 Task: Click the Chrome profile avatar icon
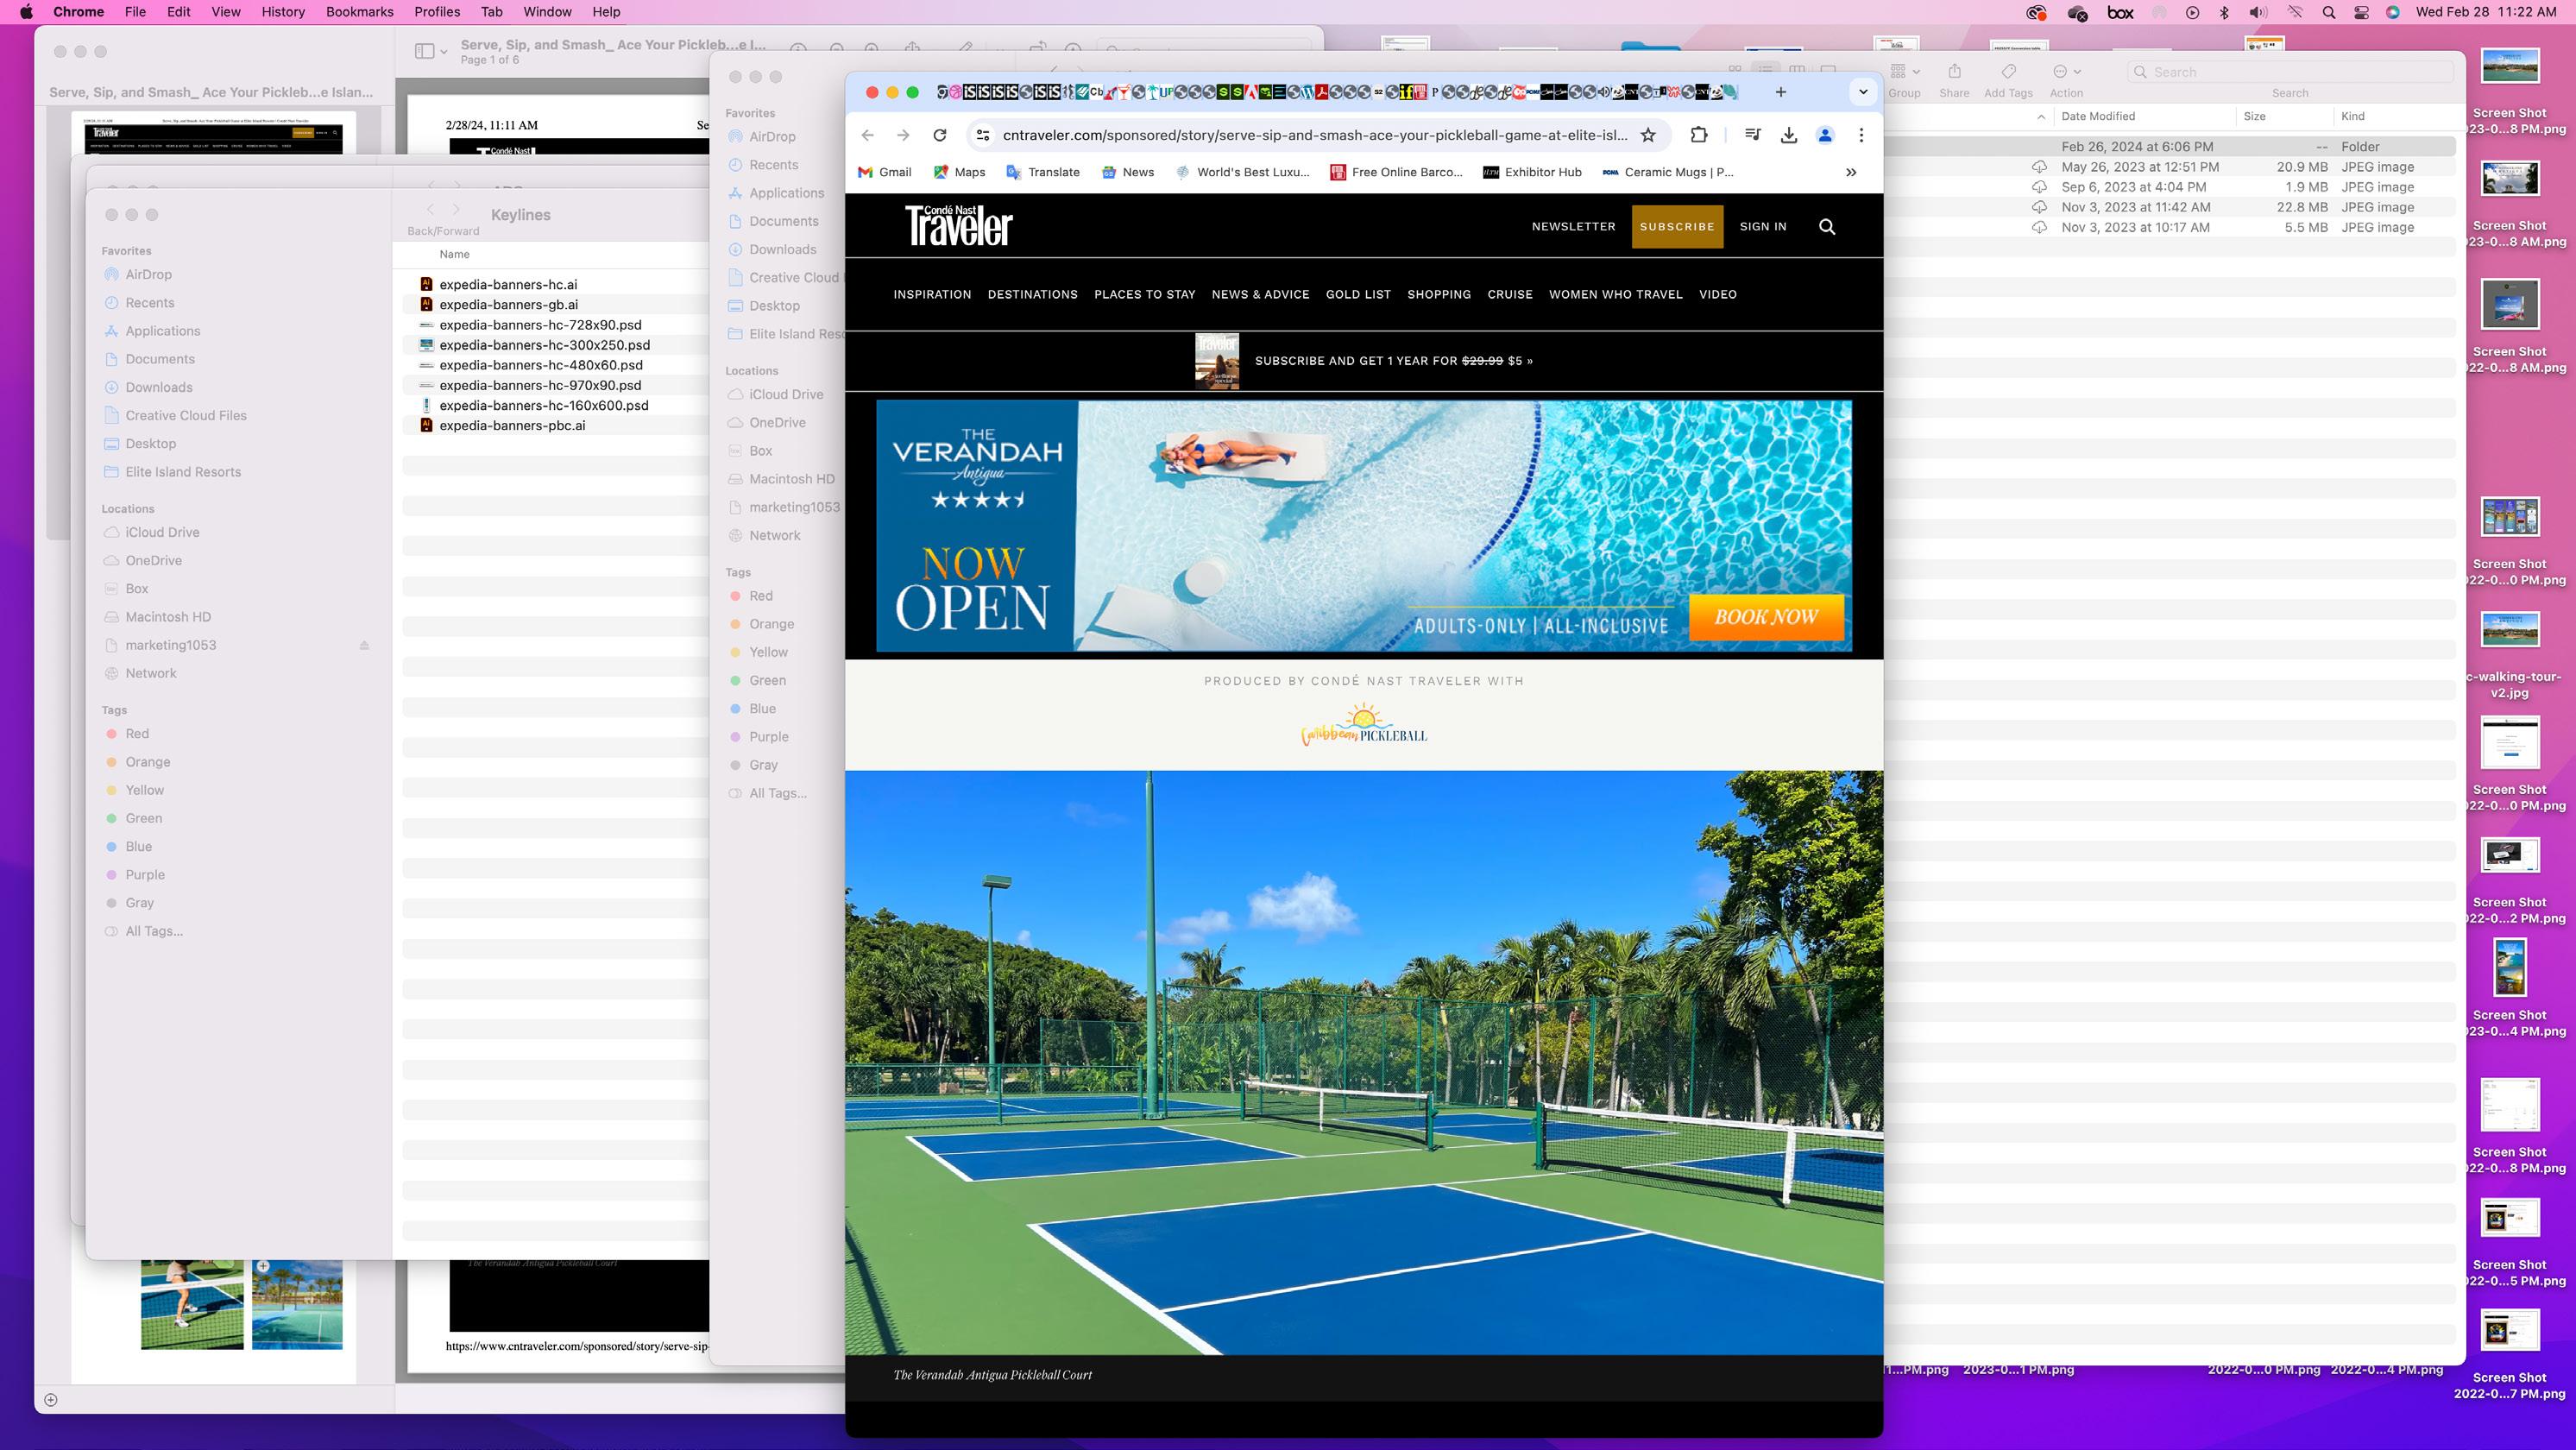click(x=1825, y=135)
